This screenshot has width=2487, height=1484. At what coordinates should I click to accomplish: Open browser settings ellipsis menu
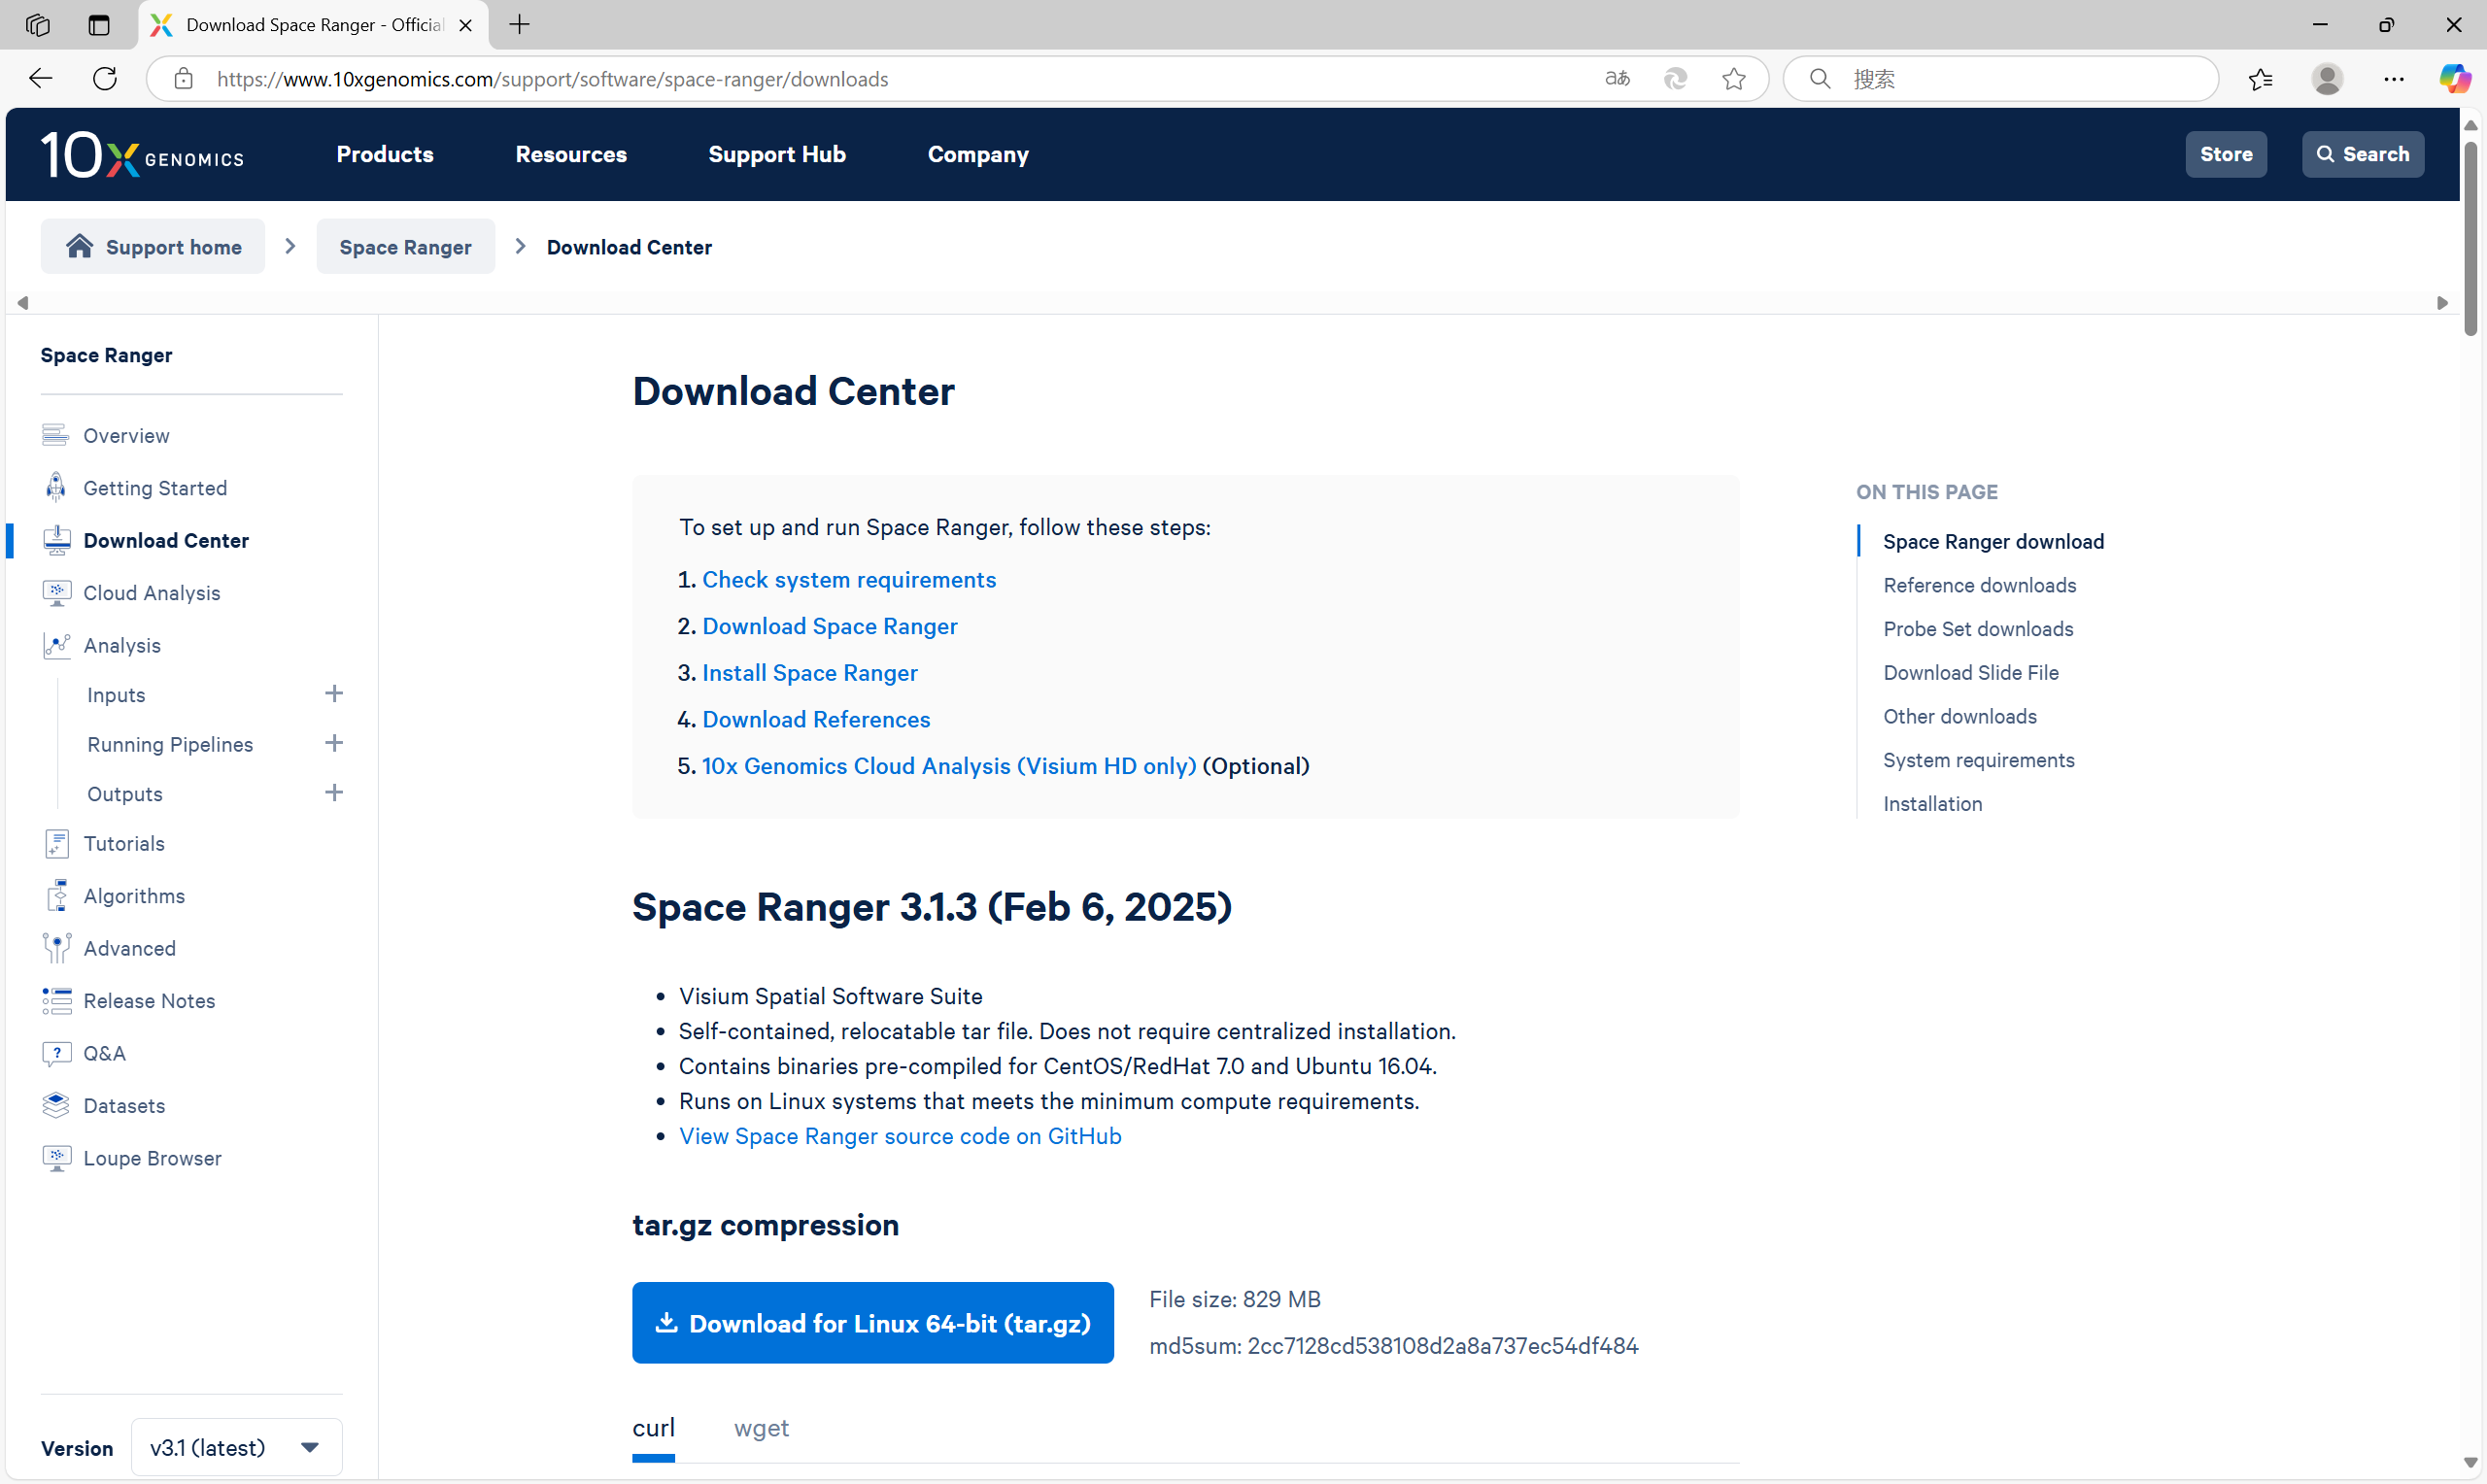[2394, 79]
